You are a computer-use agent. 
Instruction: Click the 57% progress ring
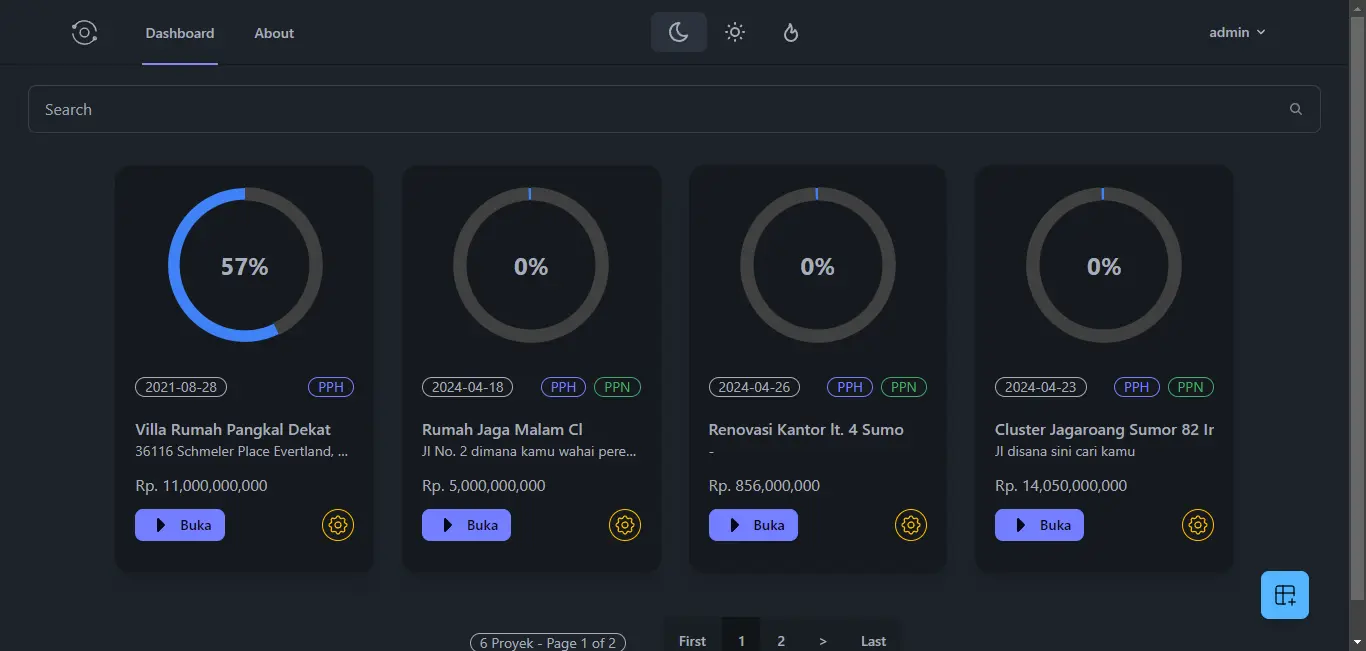(245, 265)
